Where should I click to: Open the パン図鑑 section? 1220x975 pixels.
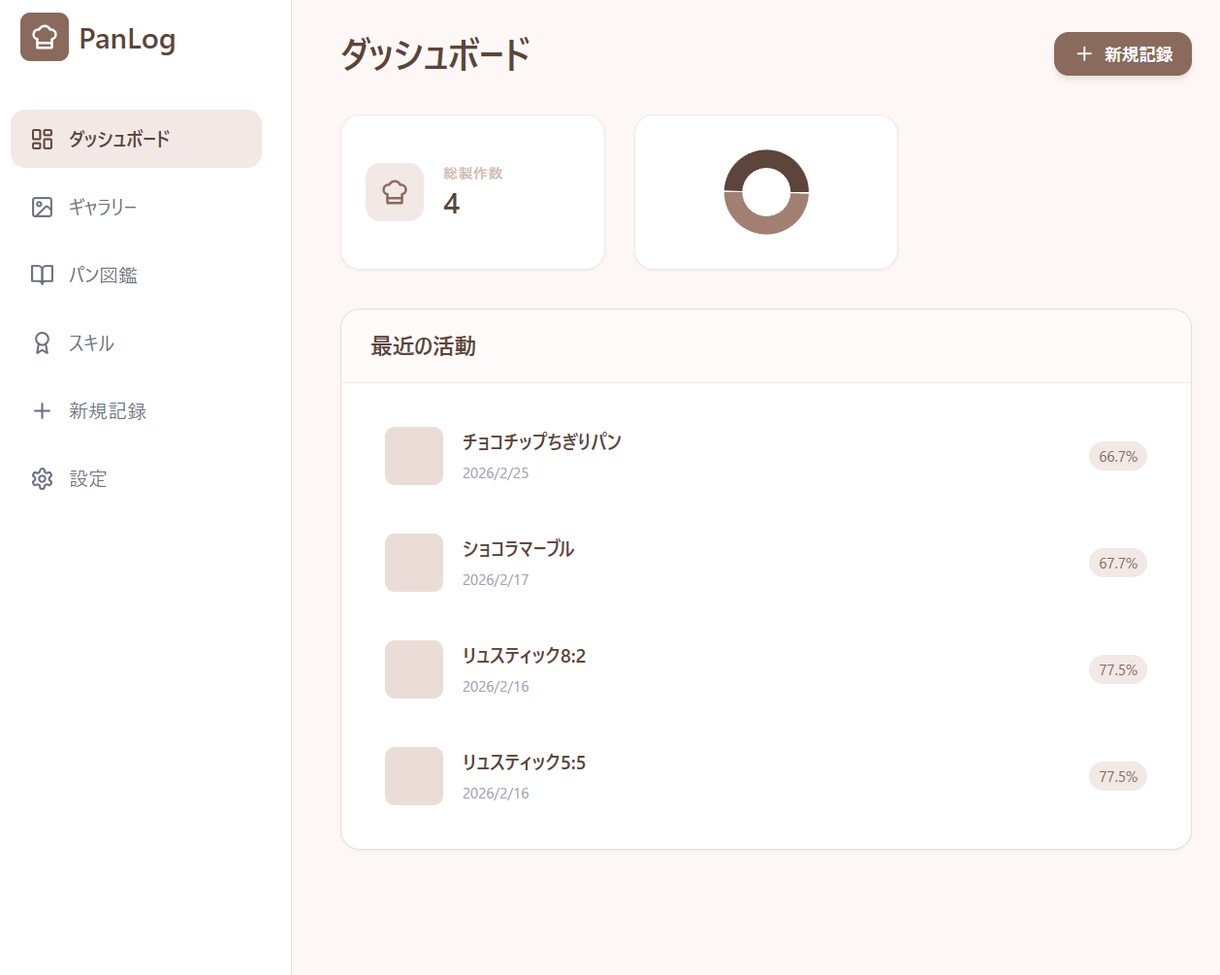click(136, 275)
